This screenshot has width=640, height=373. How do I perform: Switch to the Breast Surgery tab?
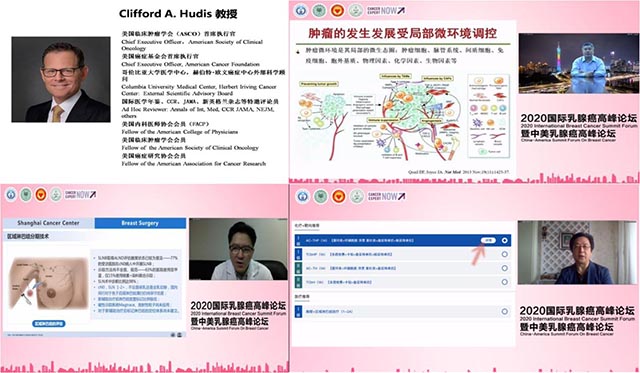point(140,223)
